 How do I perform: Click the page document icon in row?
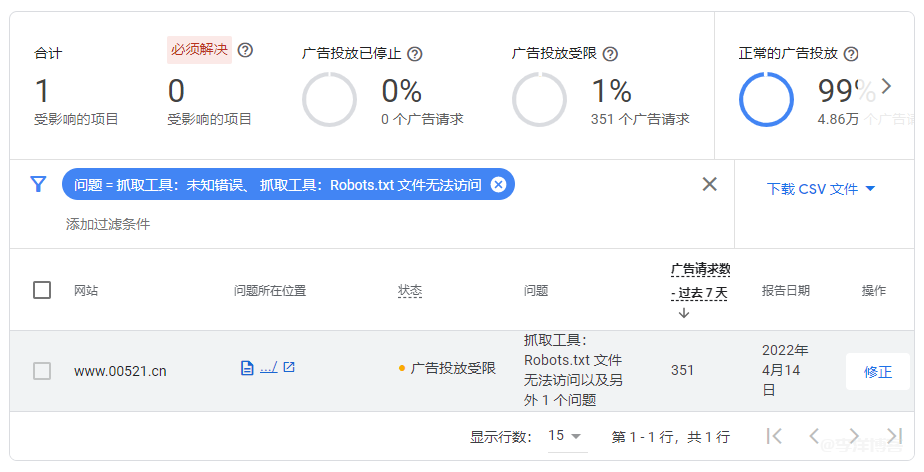click(x=247, y=368)
